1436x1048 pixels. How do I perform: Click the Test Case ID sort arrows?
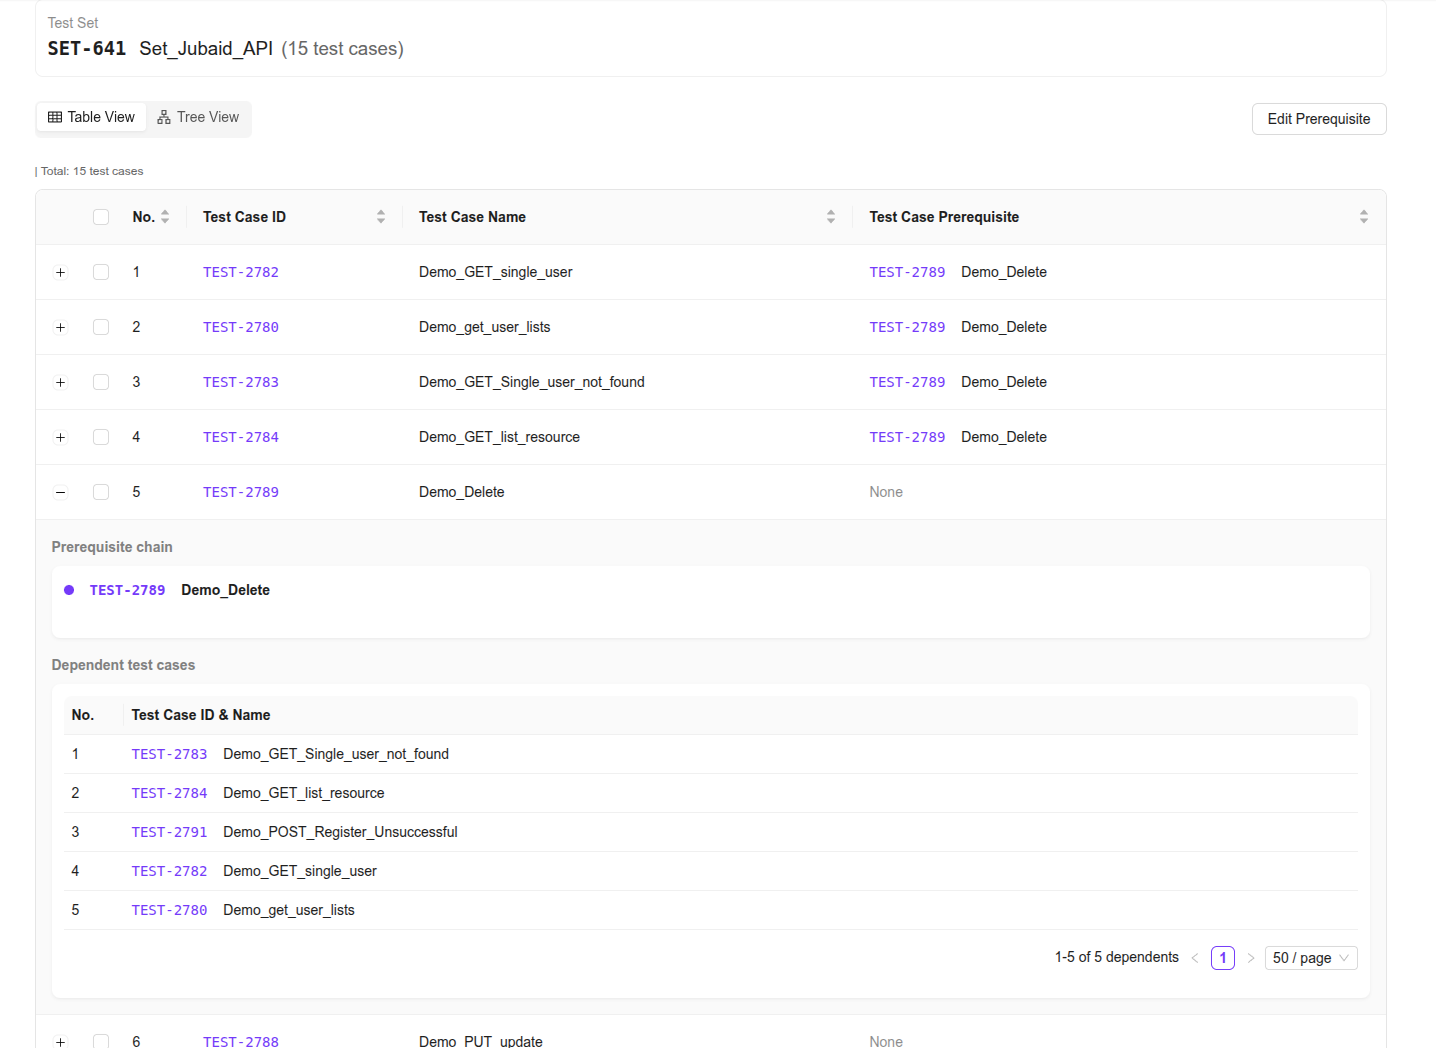[381, 217]
